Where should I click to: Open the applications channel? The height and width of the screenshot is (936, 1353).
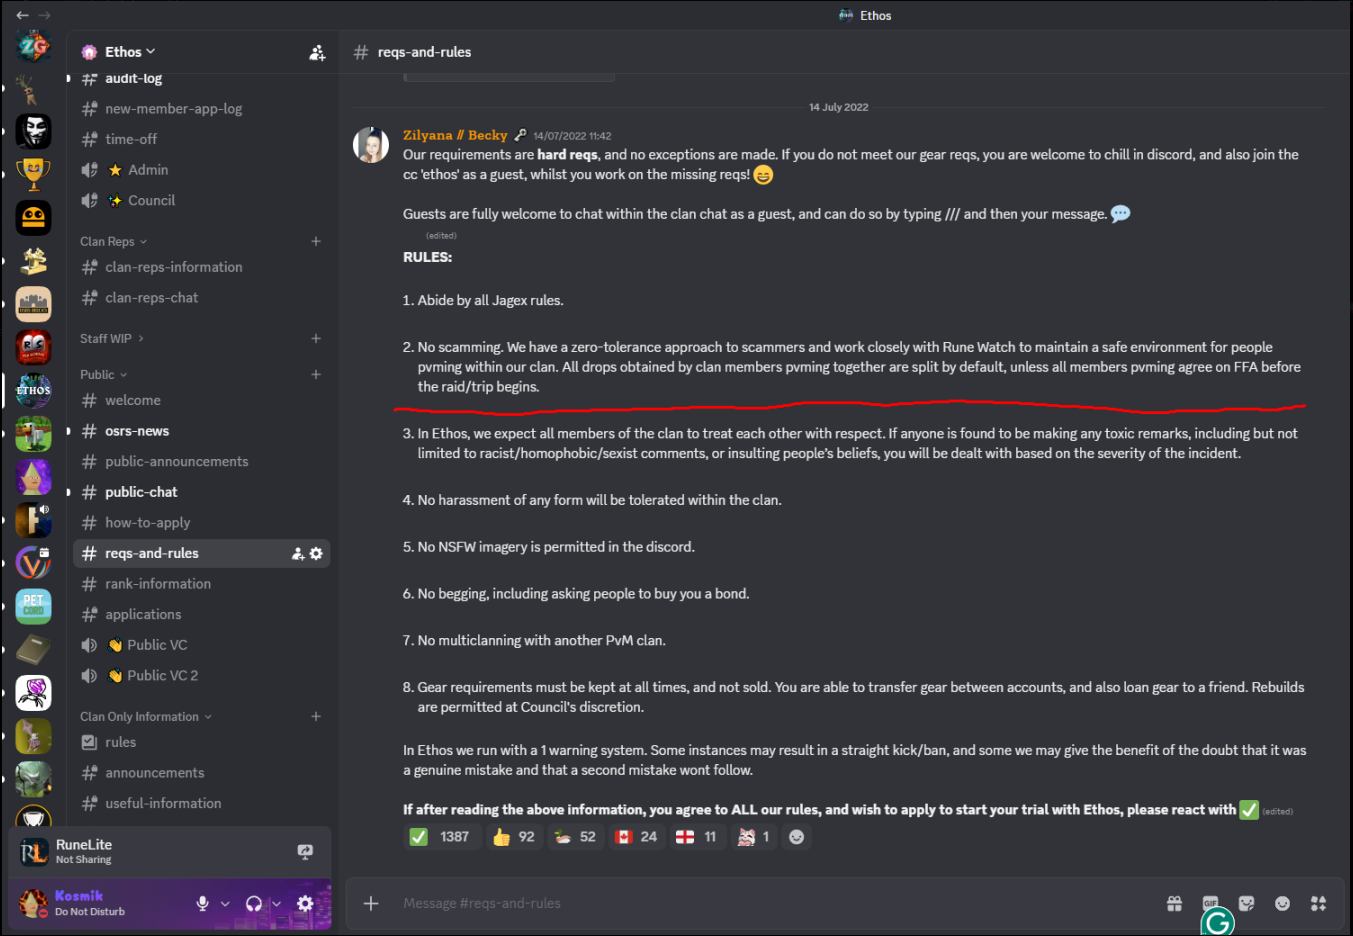coord(202,614)
